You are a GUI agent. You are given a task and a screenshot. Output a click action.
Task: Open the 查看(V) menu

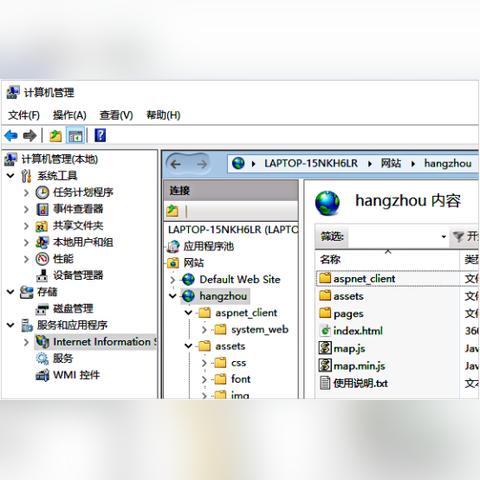click(116, 115)
